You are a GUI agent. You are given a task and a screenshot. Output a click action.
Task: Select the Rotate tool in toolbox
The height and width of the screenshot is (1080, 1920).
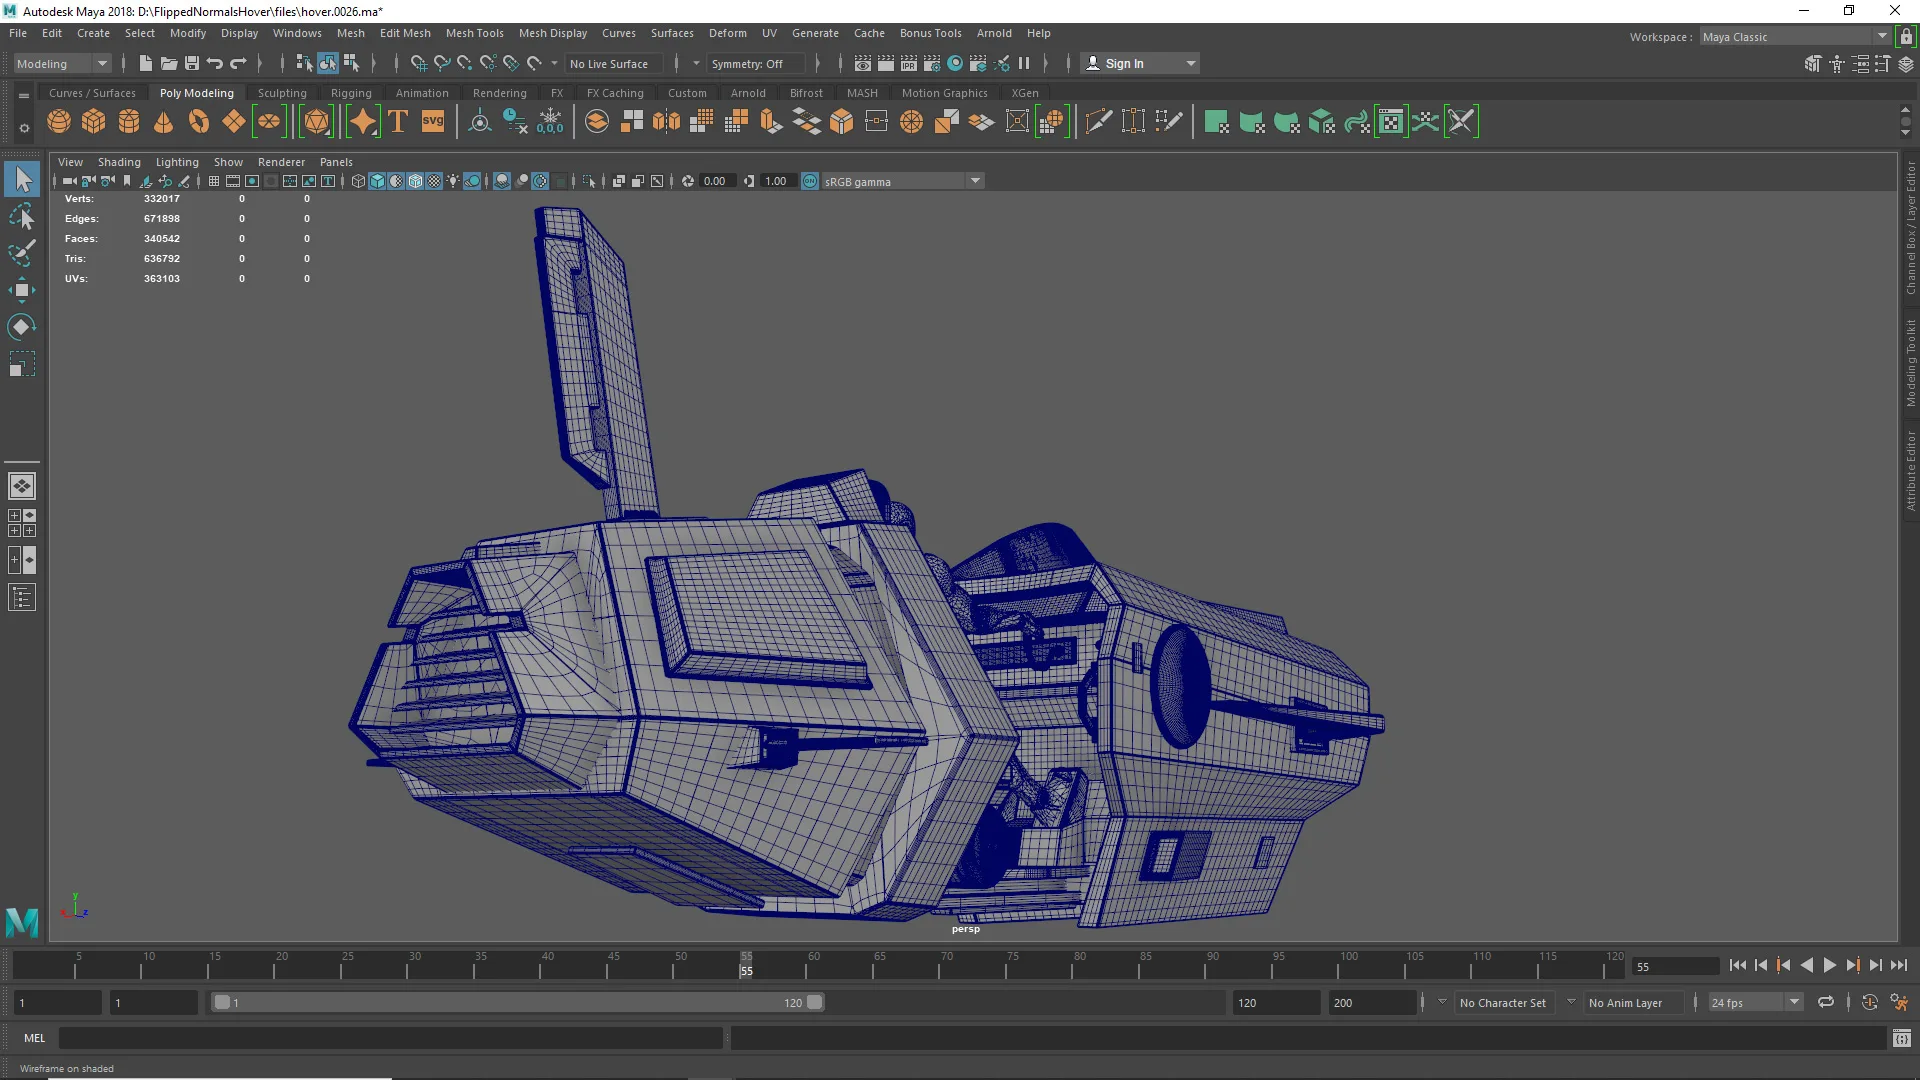[x=22, y=327]
